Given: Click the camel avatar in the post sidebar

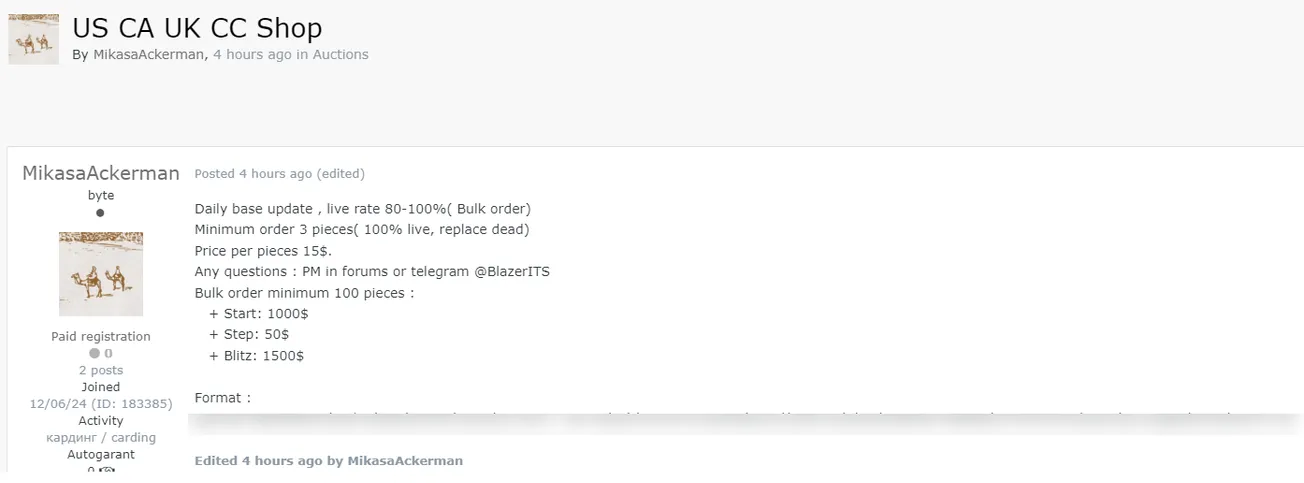Looking at the screenshot, I should click(x=101, y=273).
